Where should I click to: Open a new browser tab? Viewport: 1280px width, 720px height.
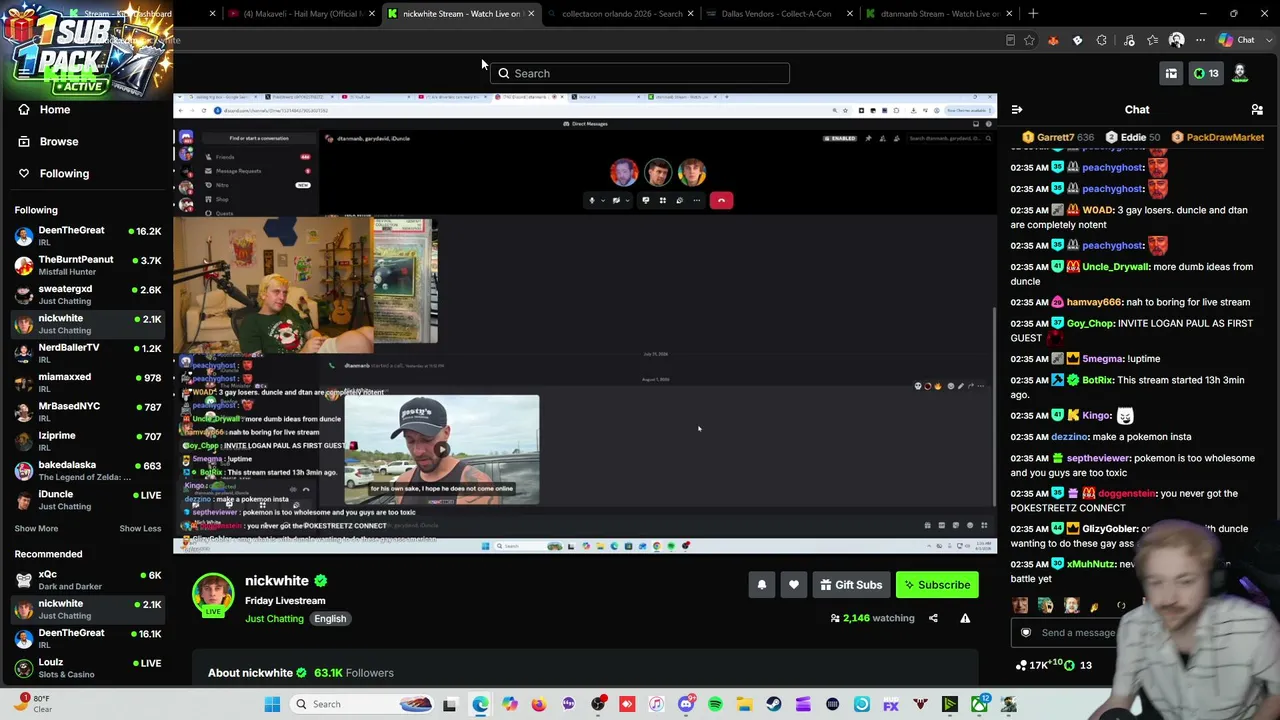point(1033,14)
